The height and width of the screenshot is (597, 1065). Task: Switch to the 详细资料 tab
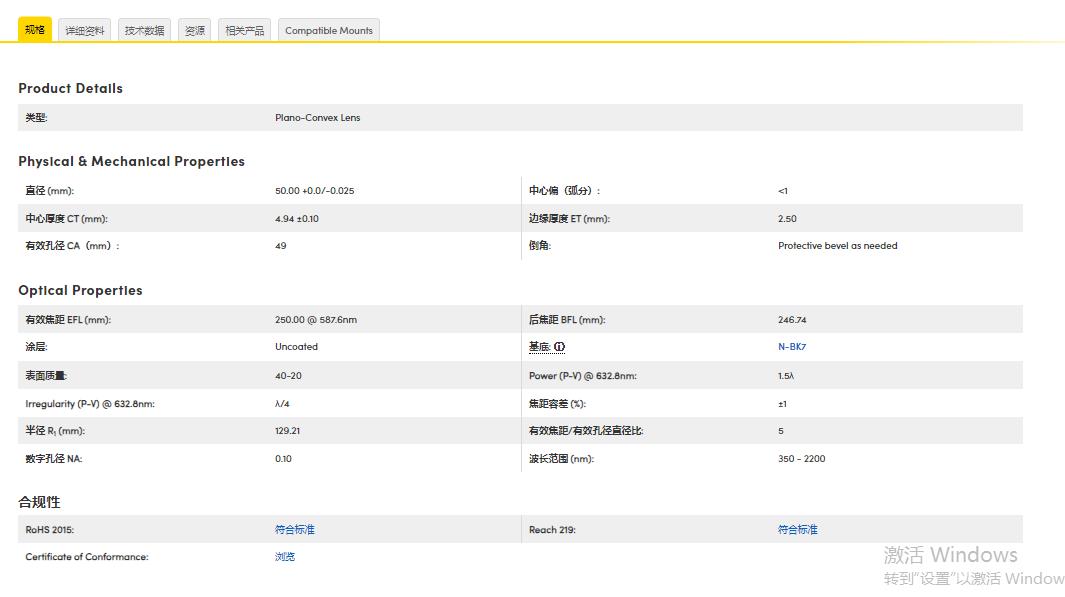pos(84,30)
